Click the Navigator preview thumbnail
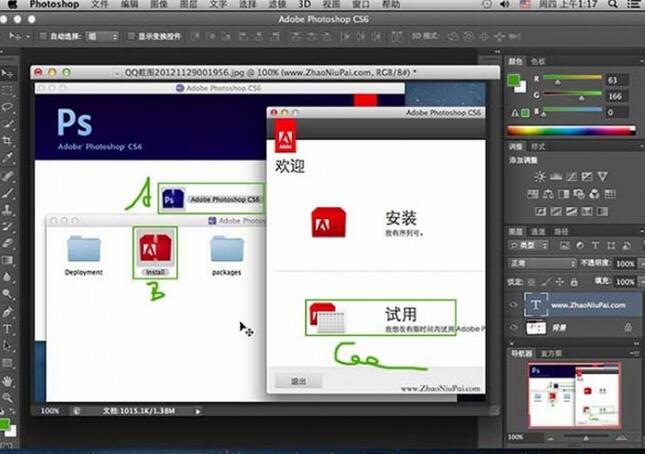Image resolution: width=645 pixels, height=454 pixels. [574, 395]
